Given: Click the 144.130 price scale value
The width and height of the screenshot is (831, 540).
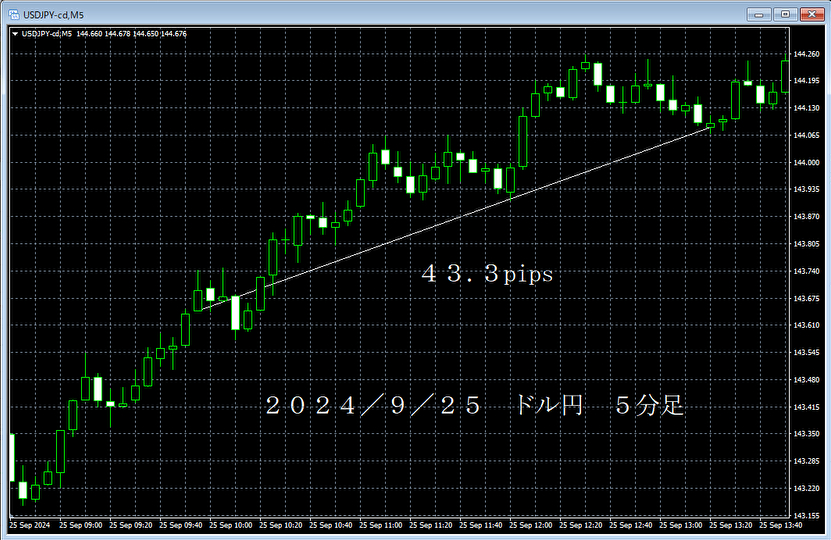Looking at the screenshot, I should (x=807, y=108).
